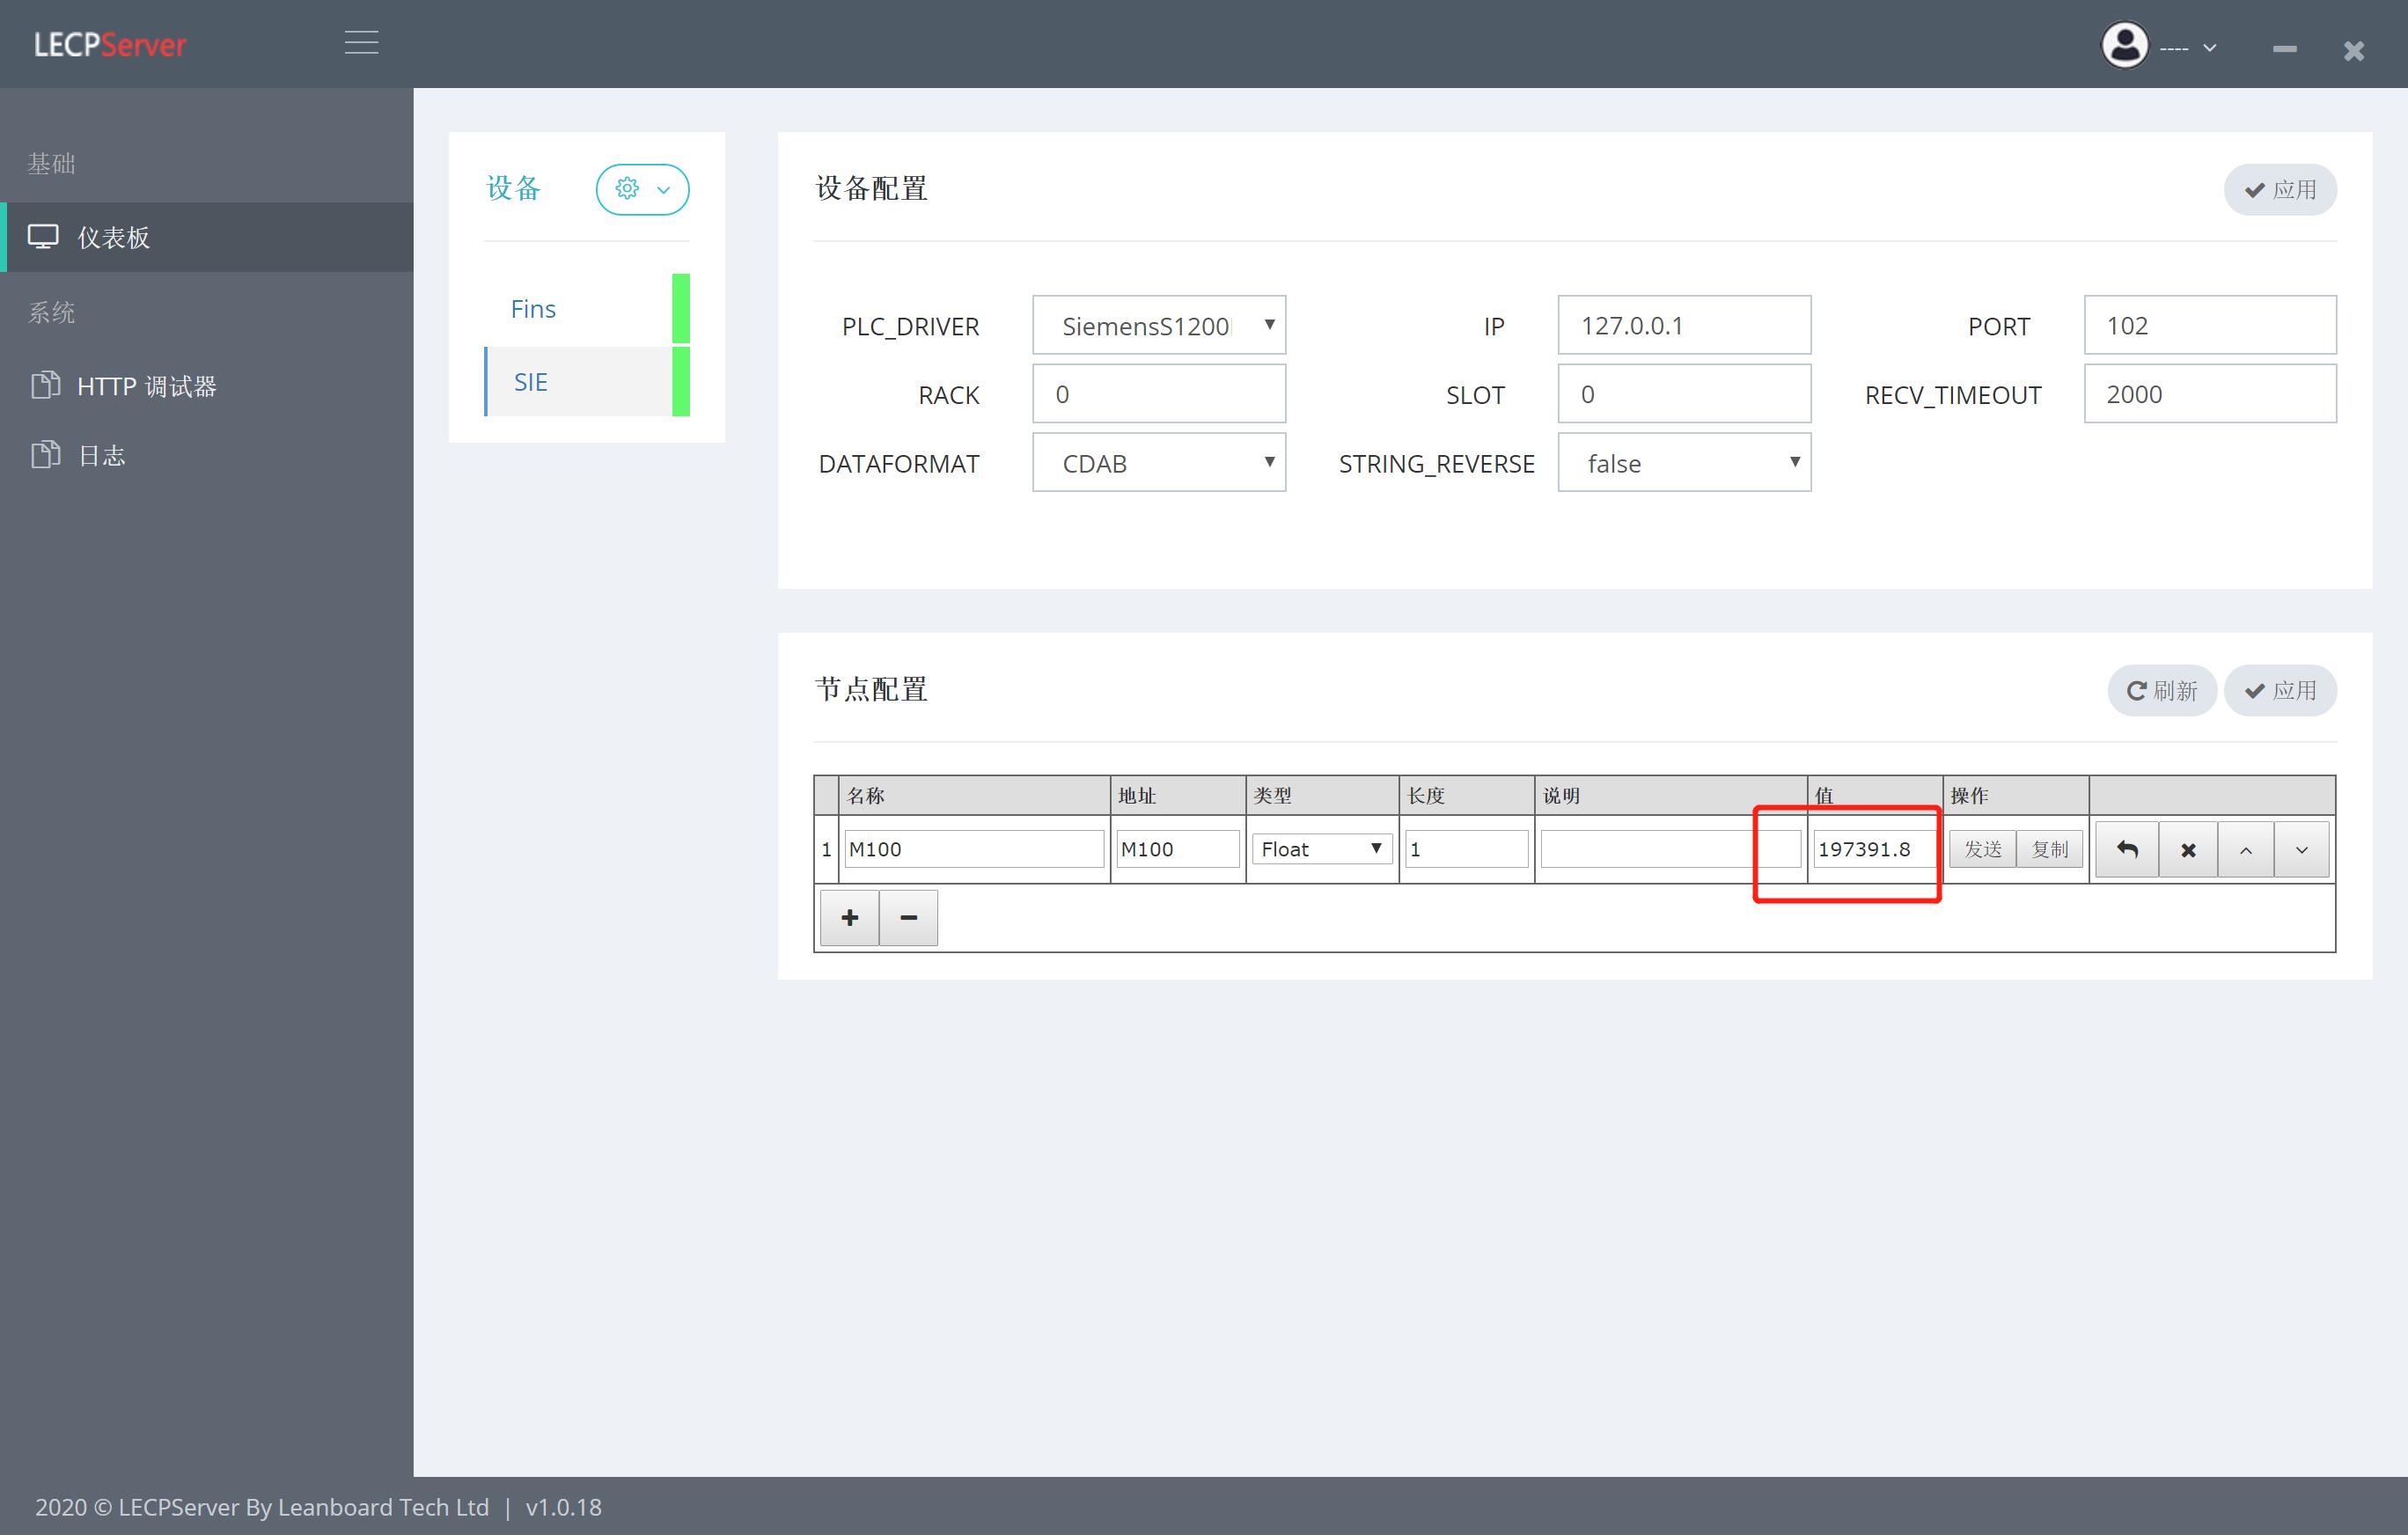Image resolution: width=2408 pixels, height=1535 pixels.
Task: Select the SIE device
Action: pos(531,381)
